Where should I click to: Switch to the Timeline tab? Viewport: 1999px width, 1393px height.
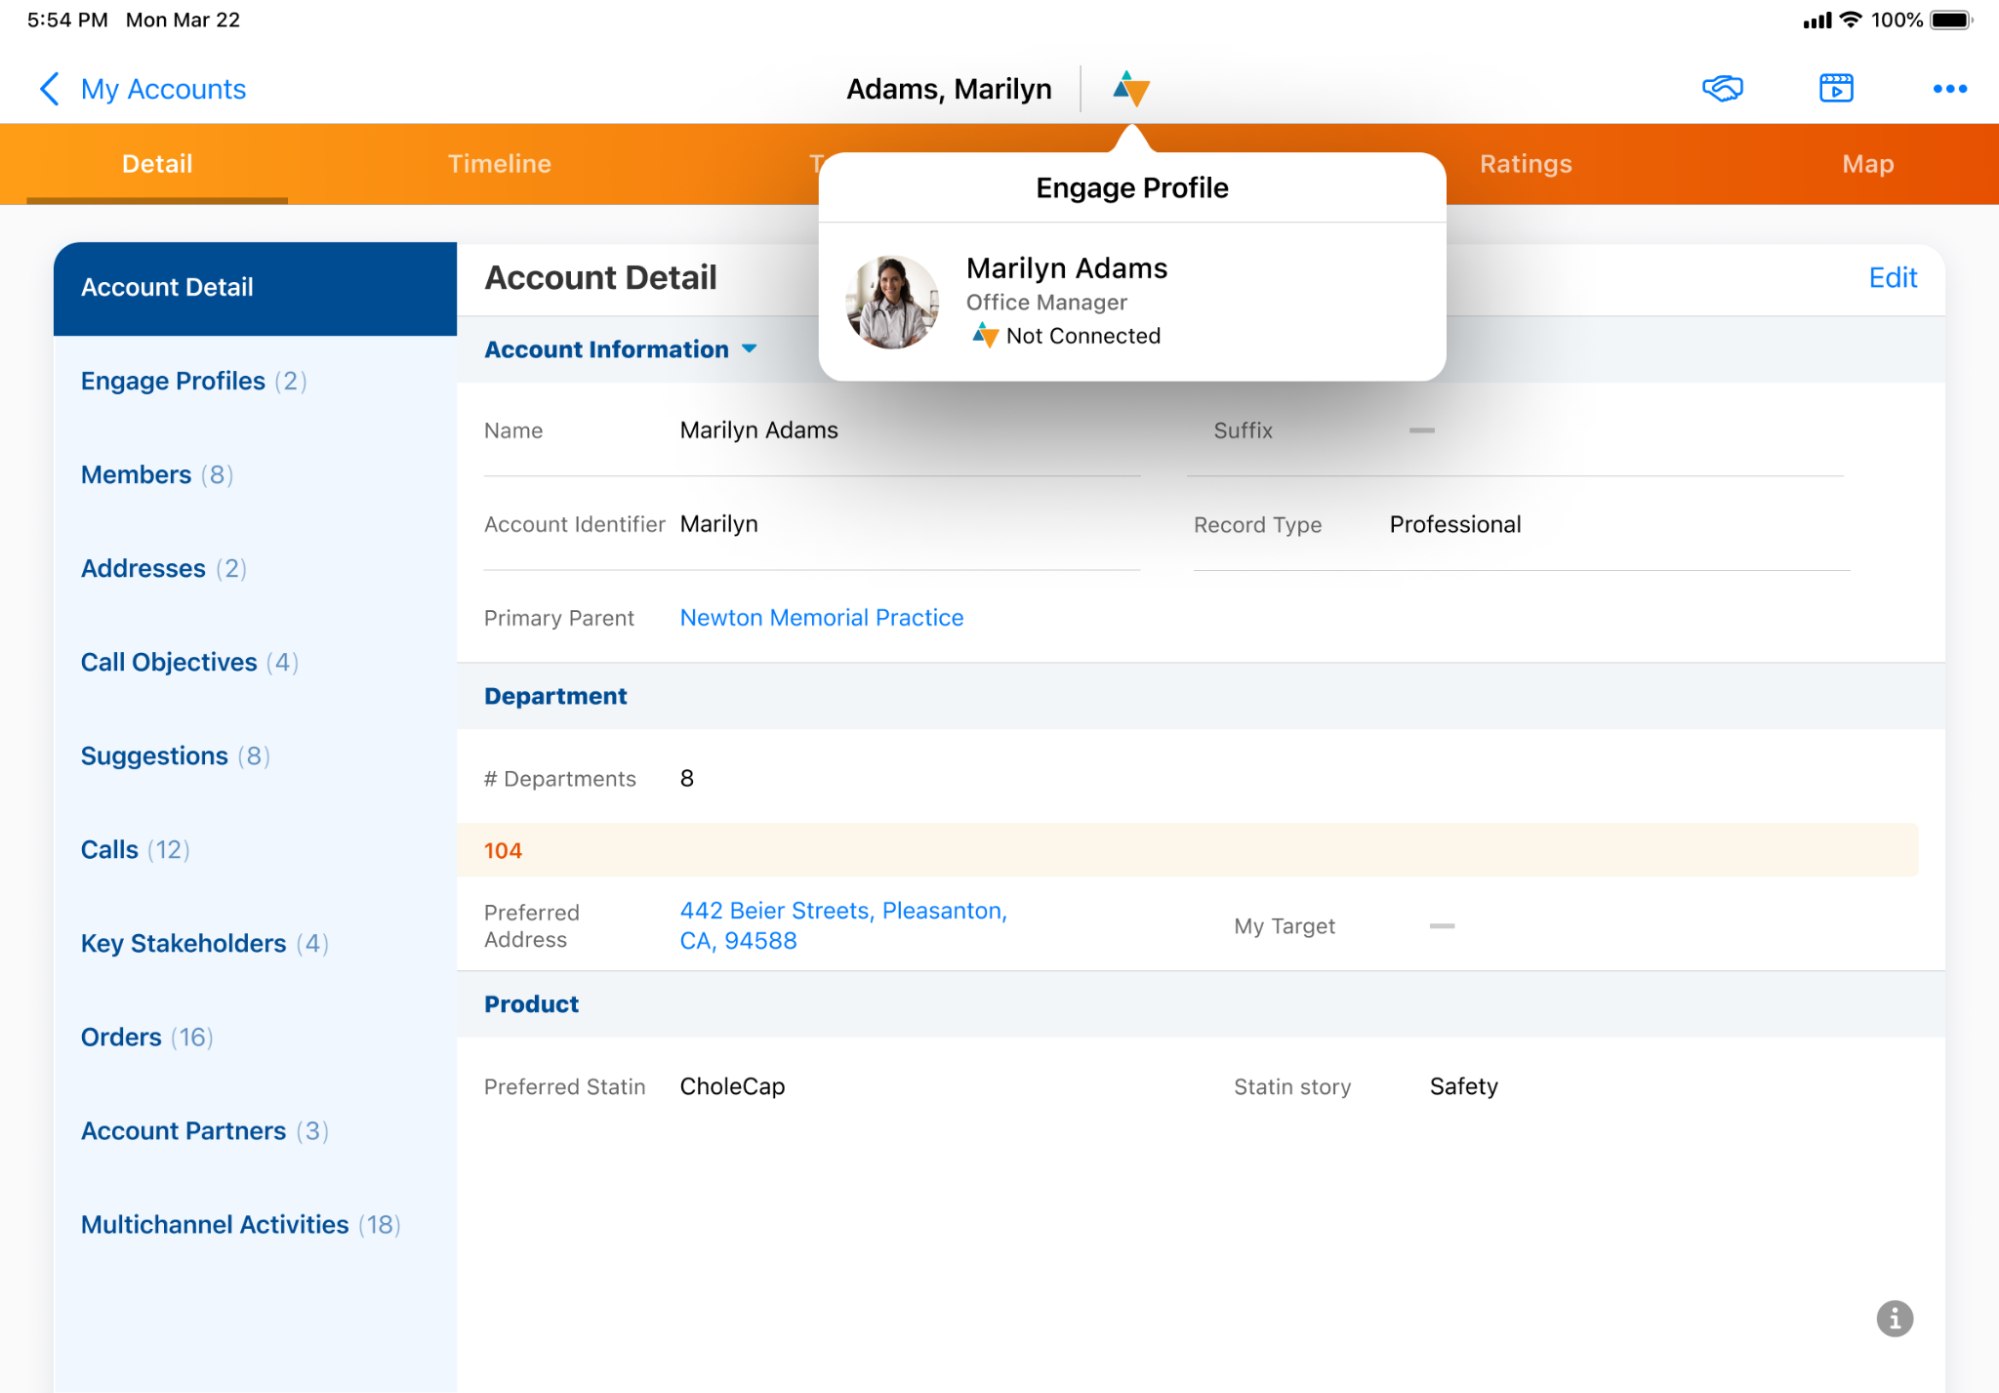(x=499, y=164)
